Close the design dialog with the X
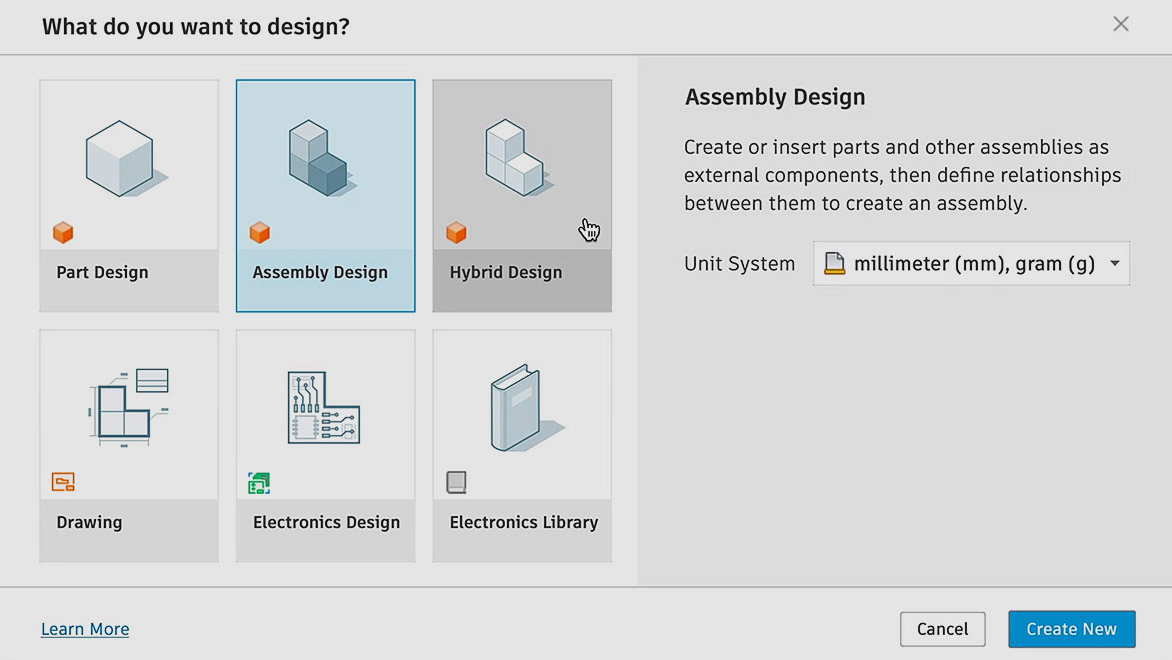Viewport: 1172px width, 660px height. point(1121,24)
